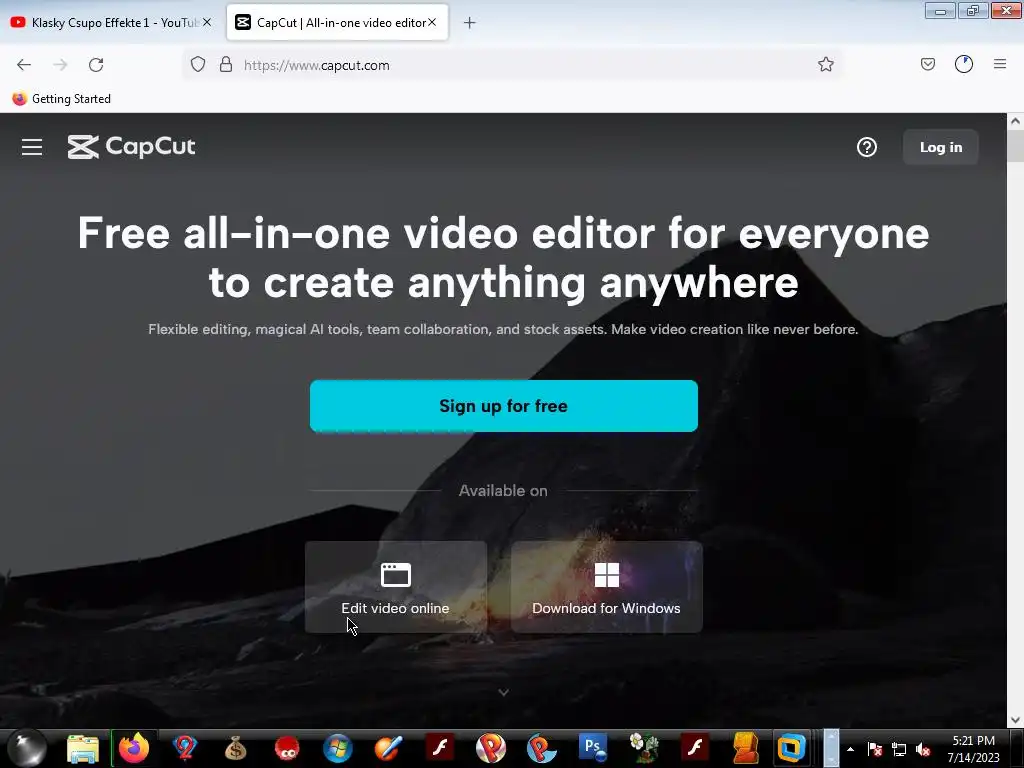Show hidden system tray icons
This screenshot has height=768, width=1024.
point(850,749)
